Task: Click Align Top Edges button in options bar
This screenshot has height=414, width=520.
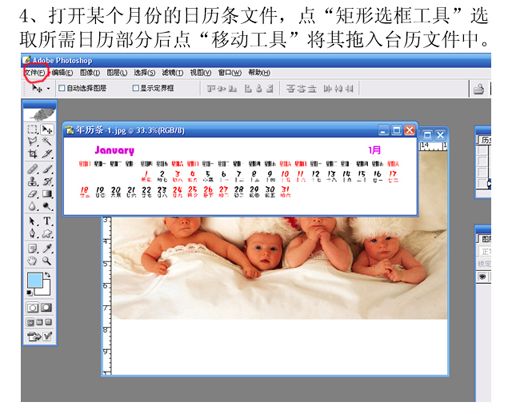Action: (211, 89)
